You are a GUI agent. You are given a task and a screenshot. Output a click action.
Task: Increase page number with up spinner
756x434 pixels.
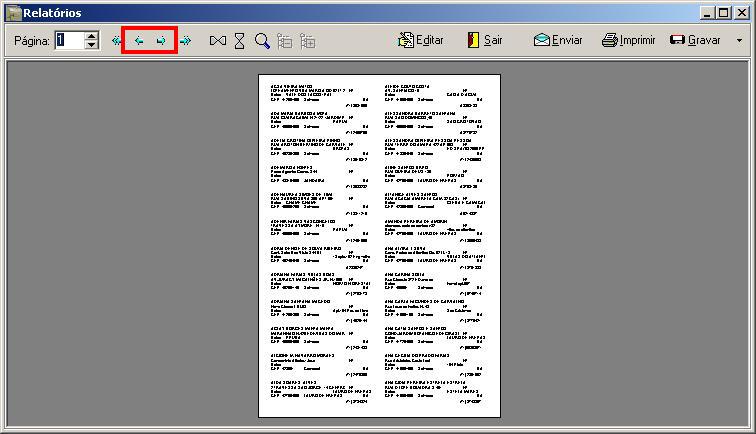(x=92, y=36)
